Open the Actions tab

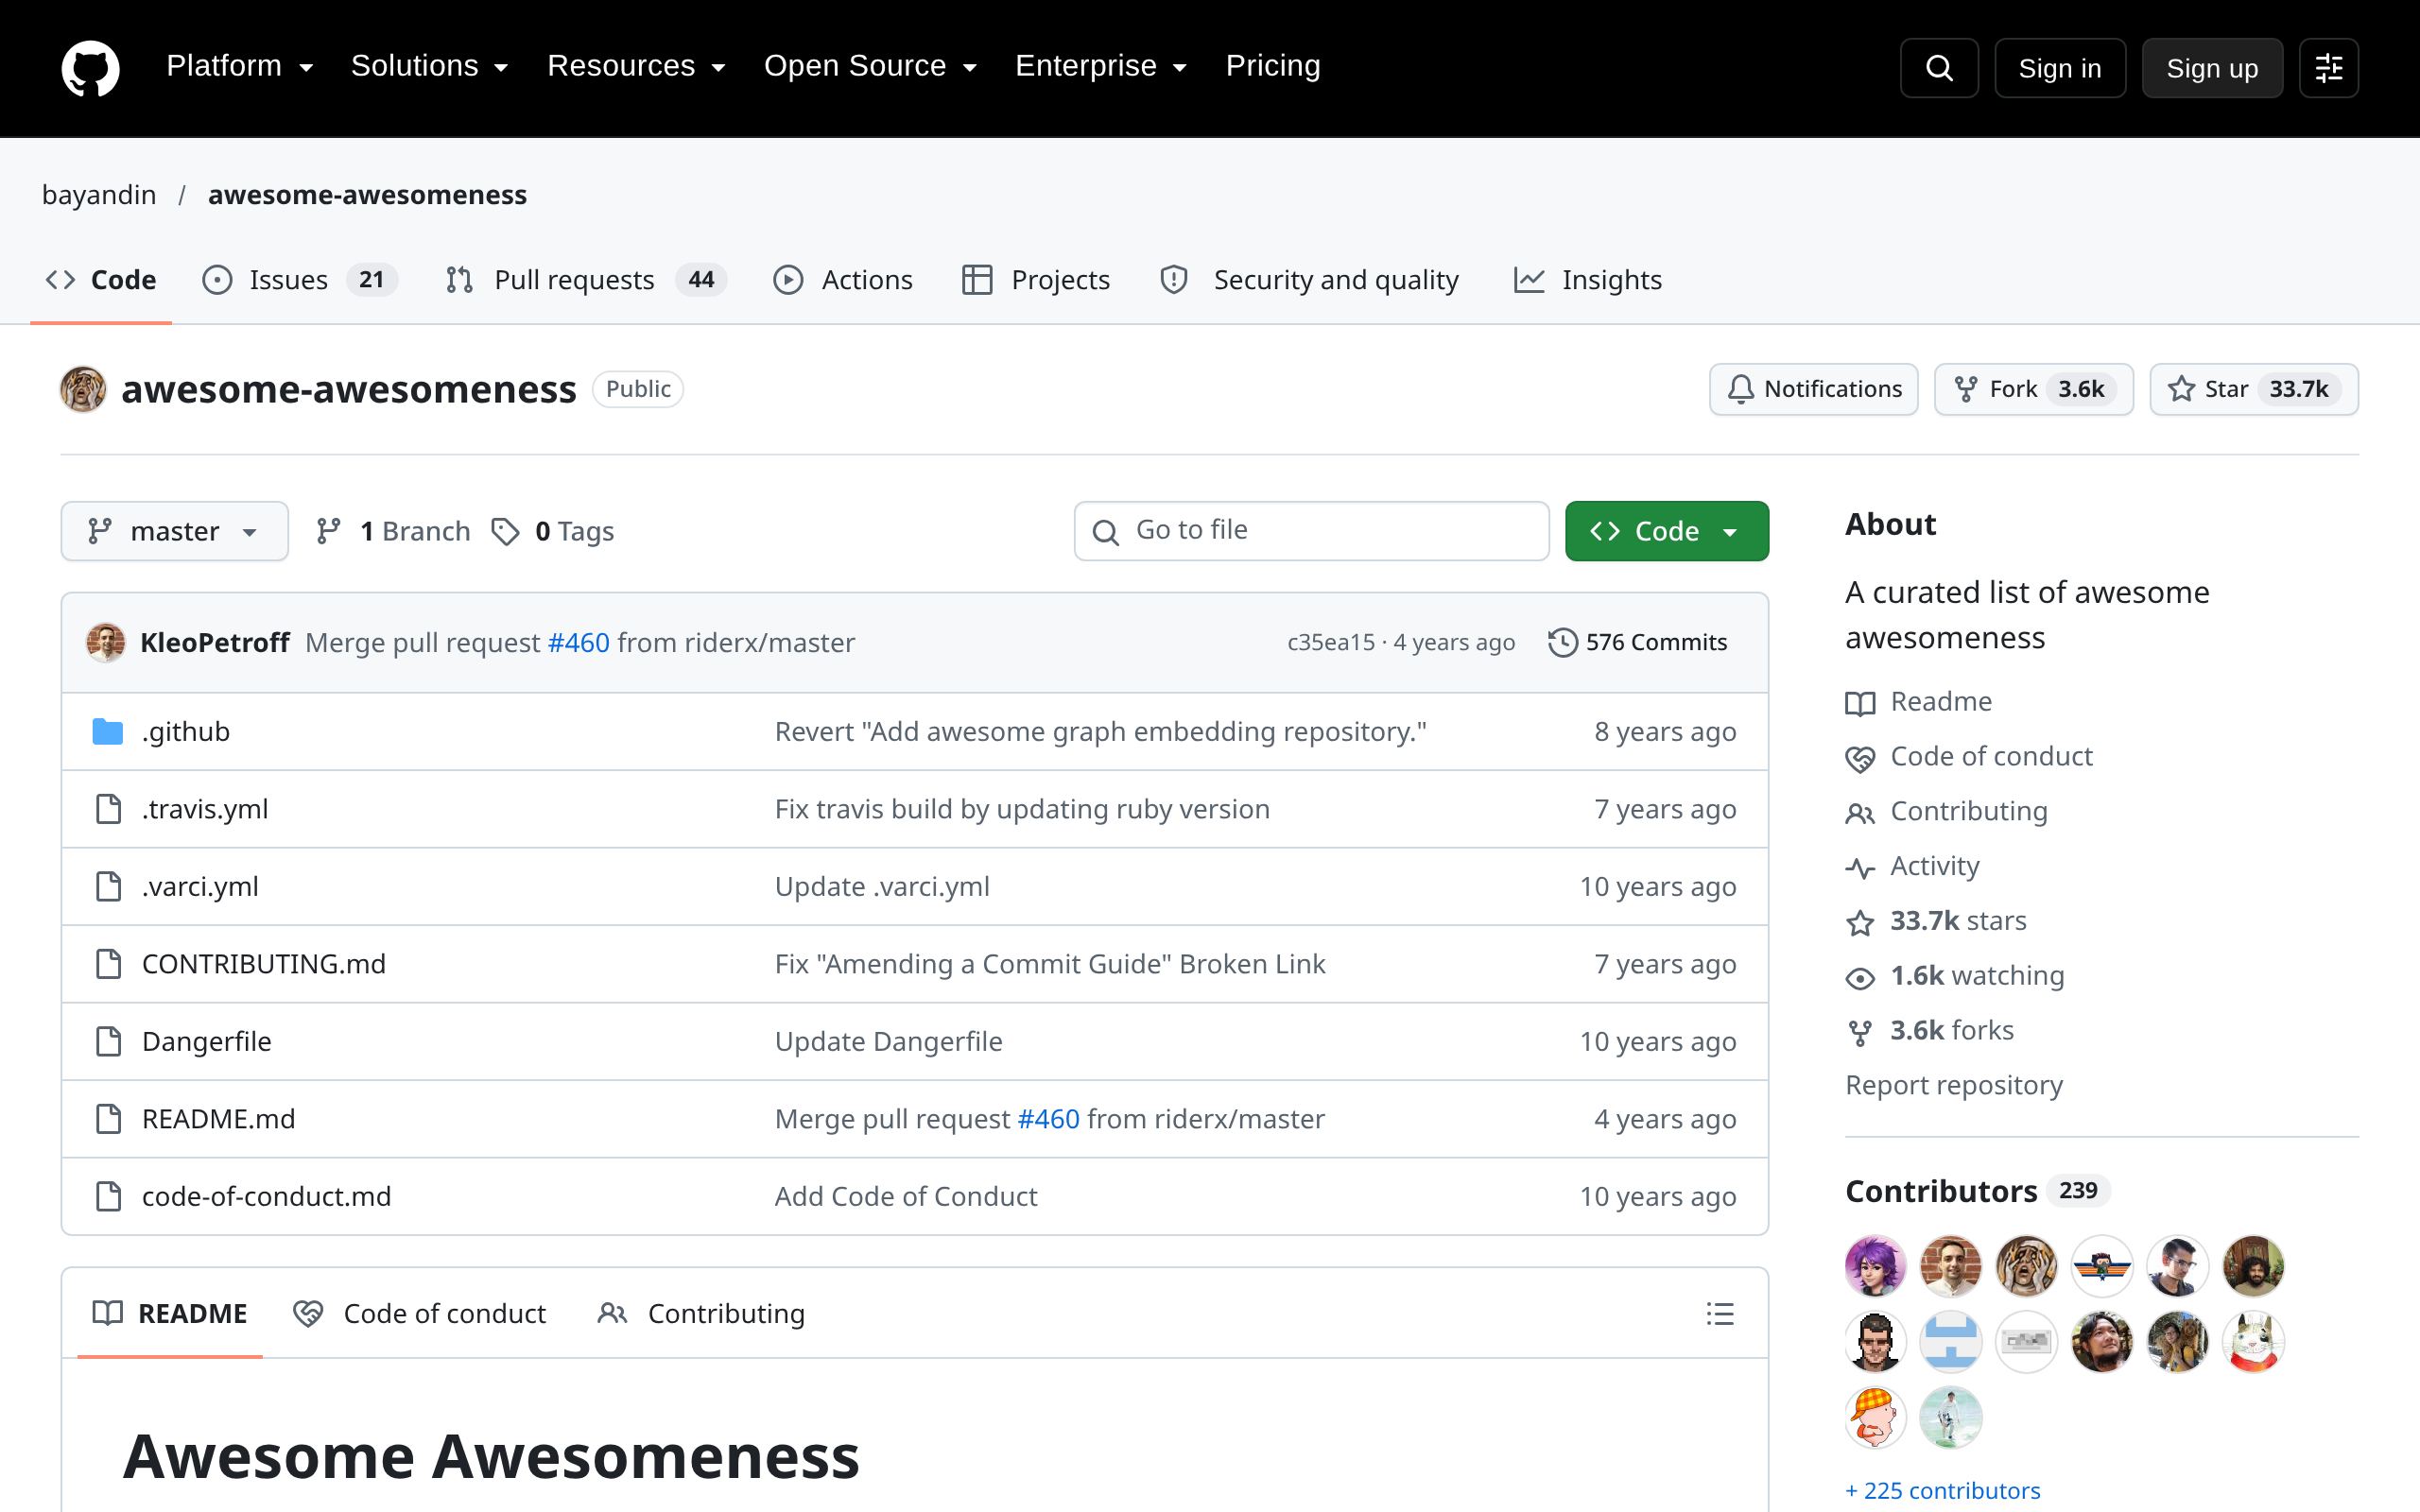coord(843,280)
